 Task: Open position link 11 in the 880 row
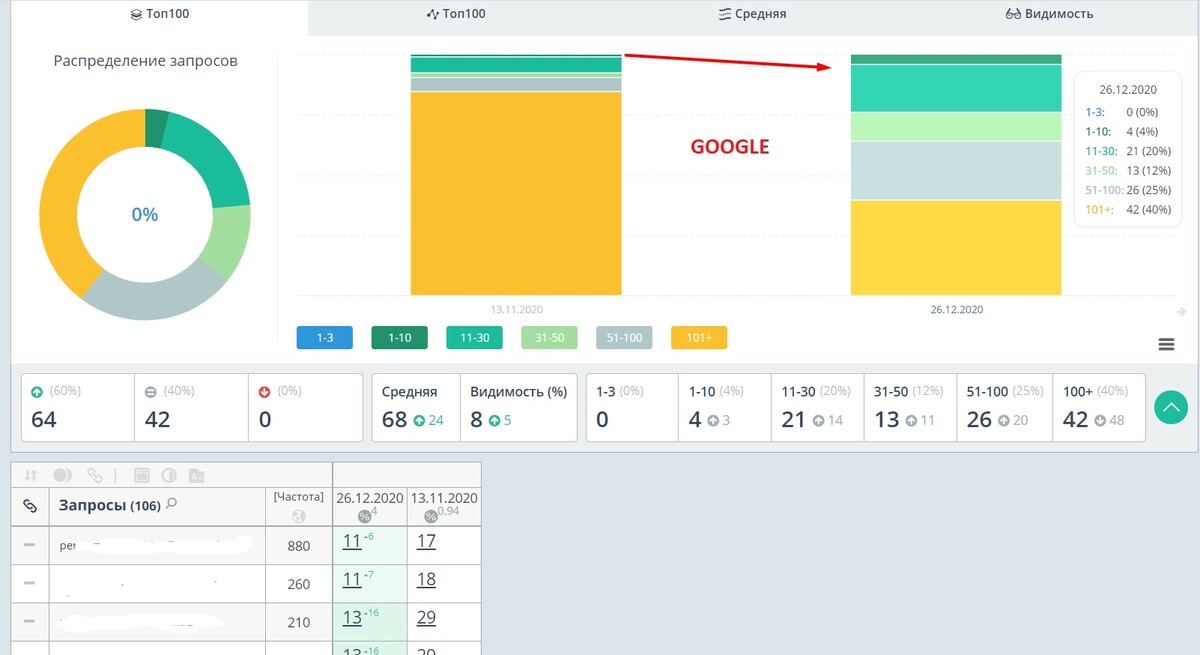[352, 541]
